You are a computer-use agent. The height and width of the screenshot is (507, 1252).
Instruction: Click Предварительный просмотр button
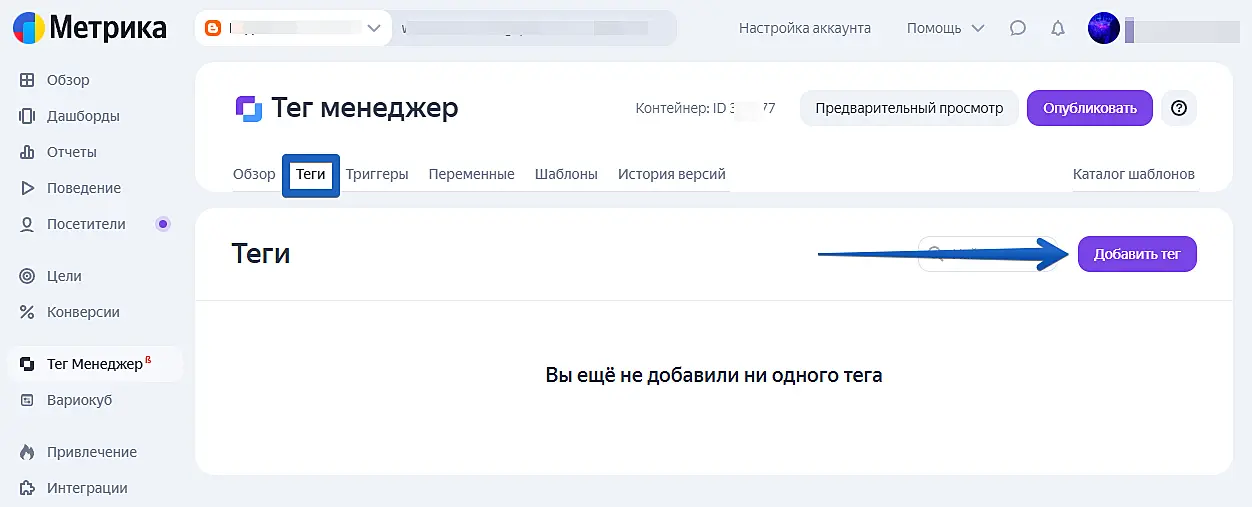pyautogui.click(x=909, y=108)
